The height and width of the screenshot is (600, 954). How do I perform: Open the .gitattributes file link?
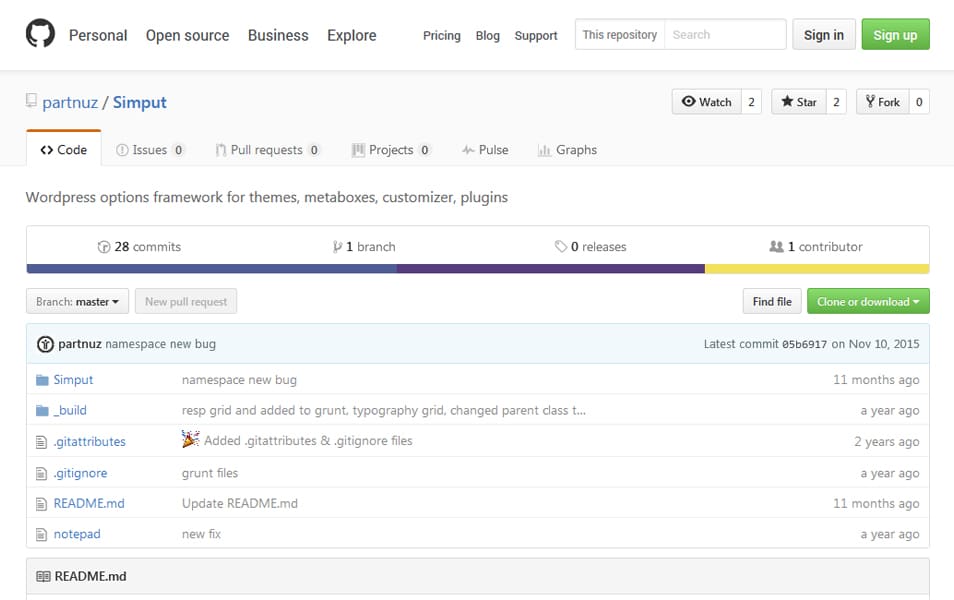[x=89, y=441]
